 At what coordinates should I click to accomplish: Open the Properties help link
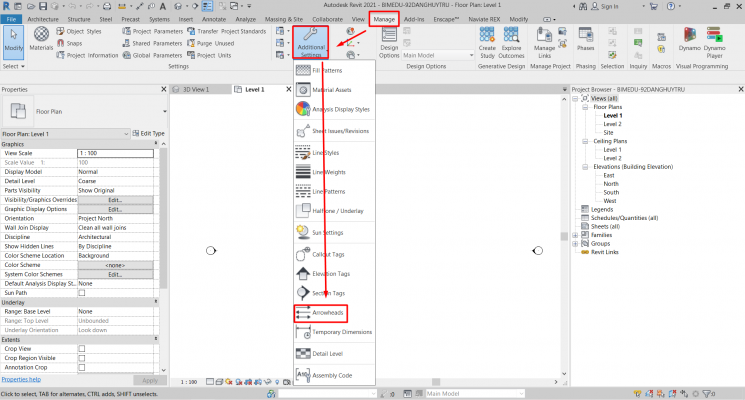pyautogui.click(x=21, y=380)
